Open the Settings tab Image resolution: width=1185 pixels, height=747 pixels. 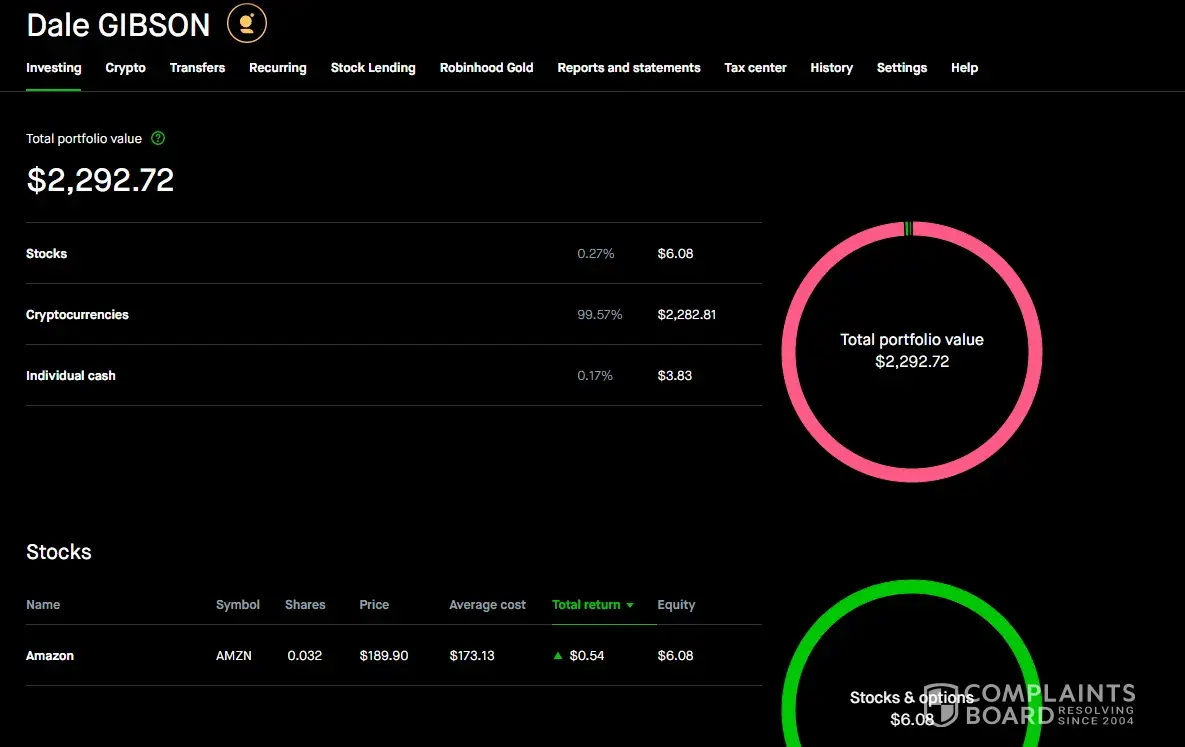click(x=901, y=68)
